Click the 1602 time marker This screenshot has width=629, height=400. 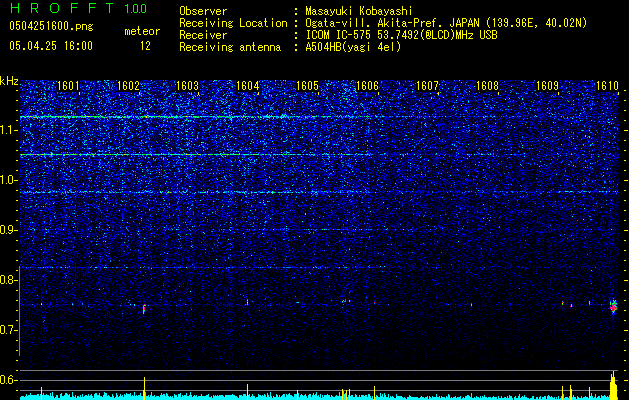coord(128,86)
